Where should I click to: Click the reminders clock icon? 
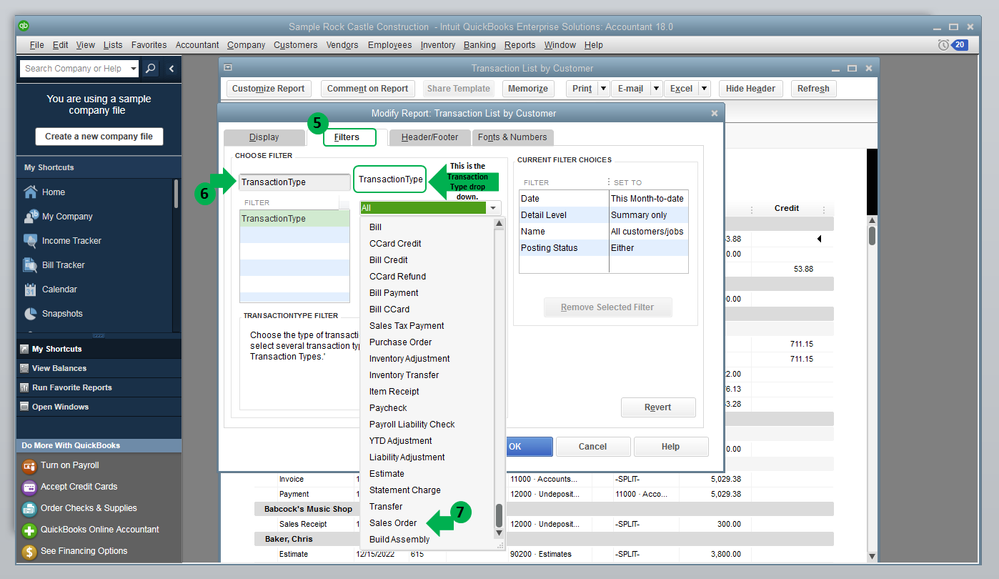tap(944, 45)
